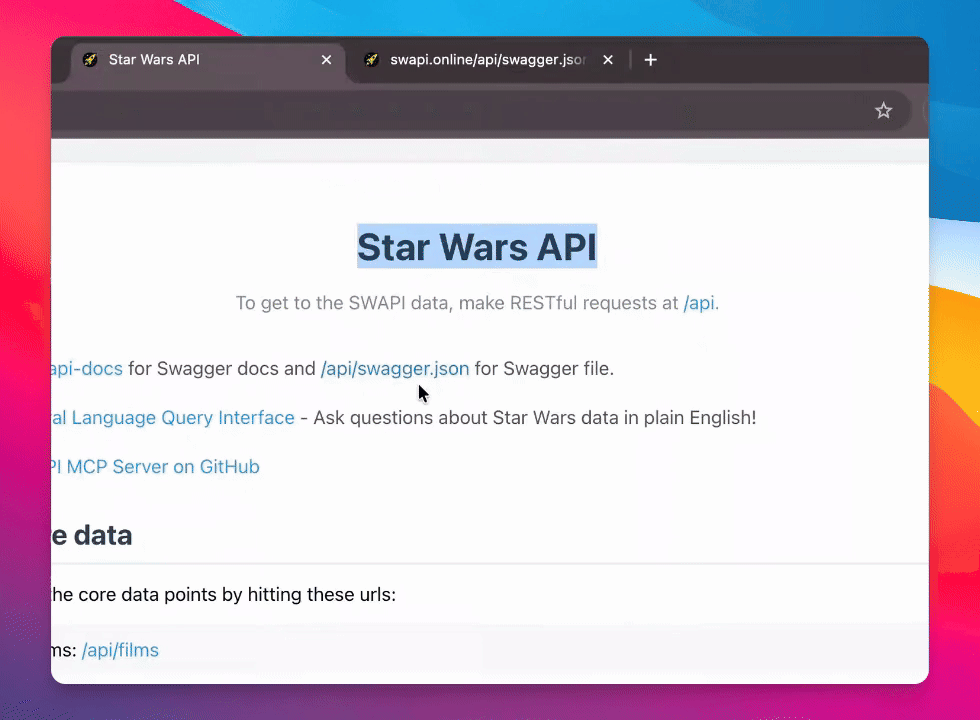Click the rocket favicon on Star Wars API tab
Screen dimensions: 980x720
[x=90, y=60]
